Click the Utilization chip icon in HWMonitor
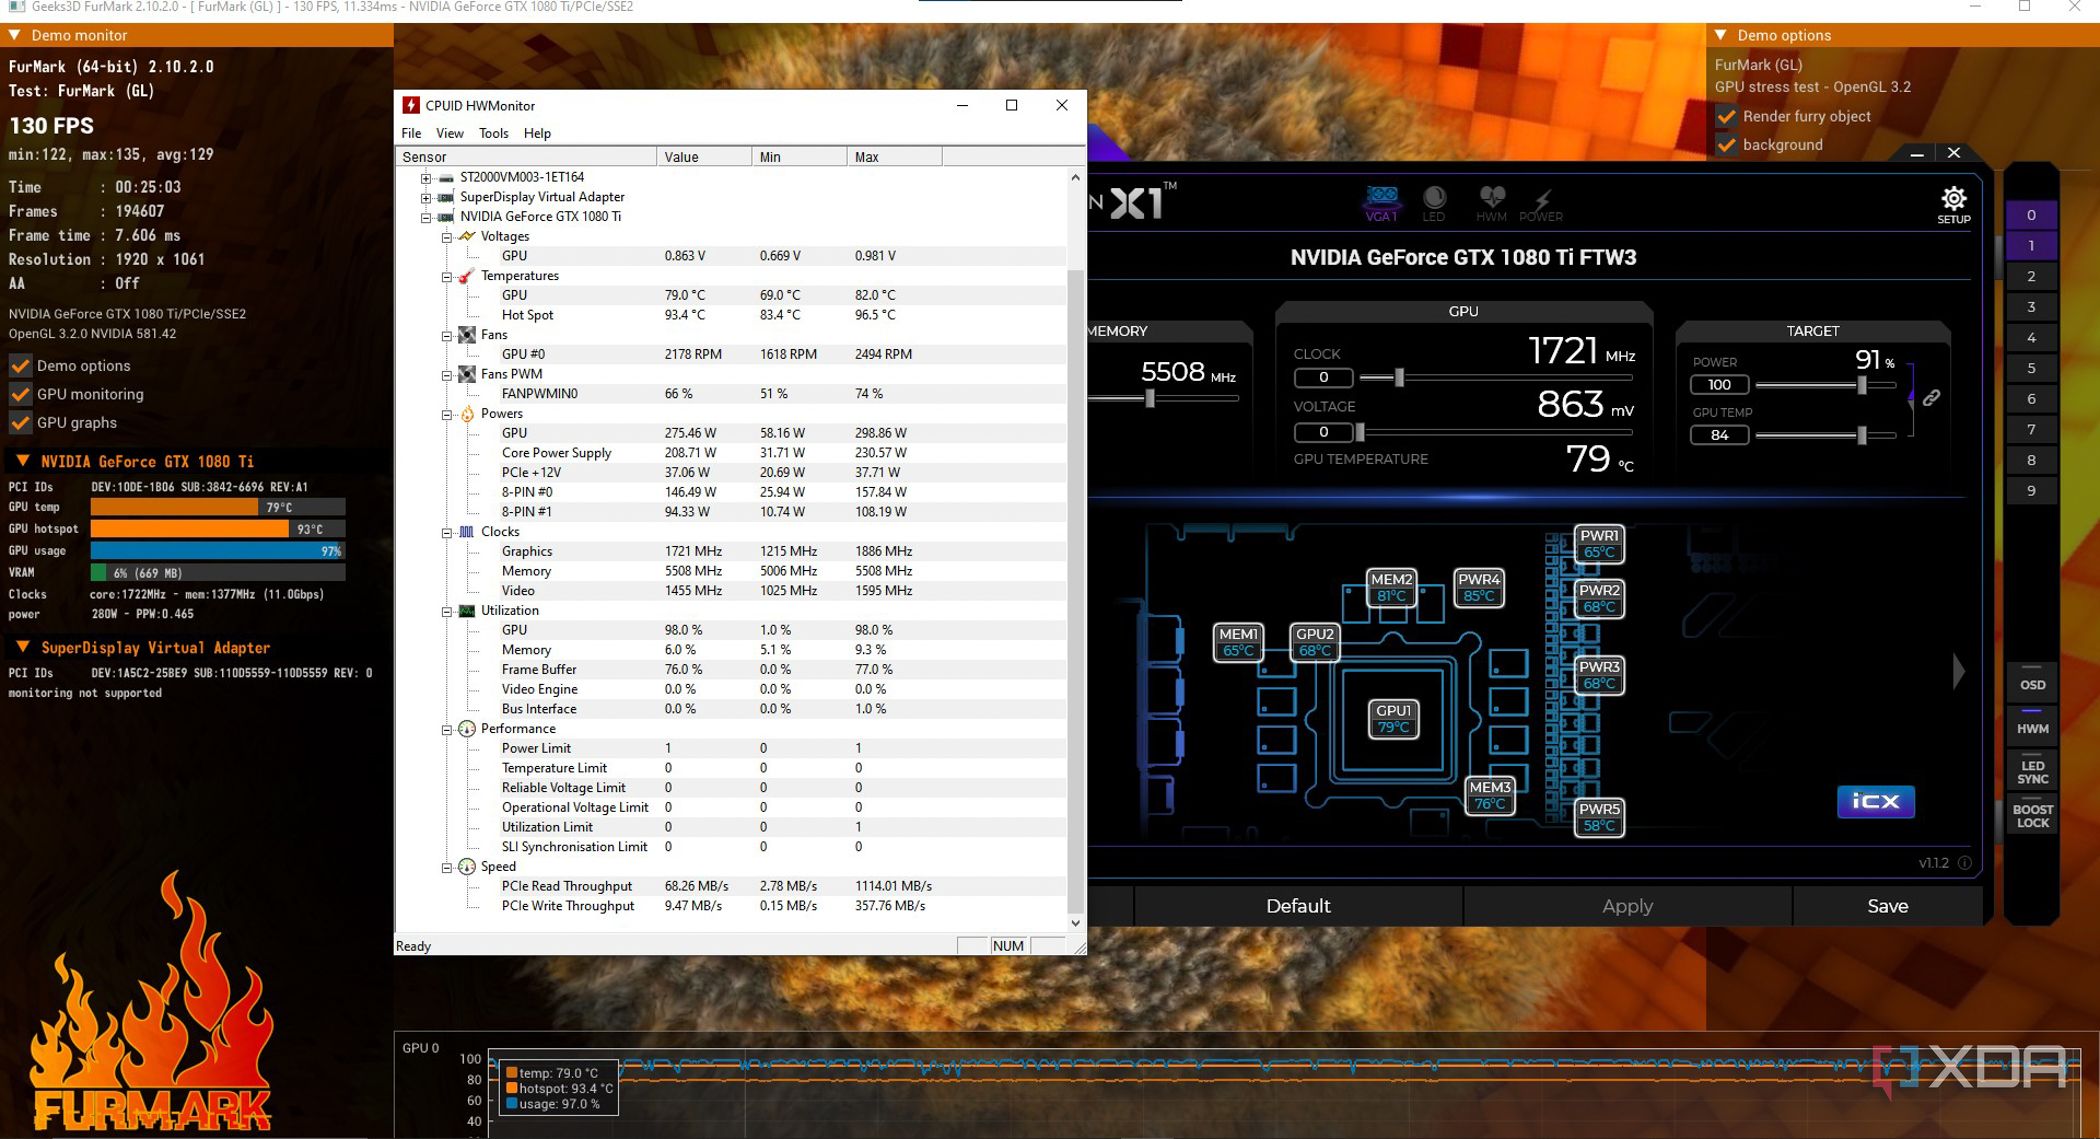Screen dimensions: 2100x1139 click(466, 610)
